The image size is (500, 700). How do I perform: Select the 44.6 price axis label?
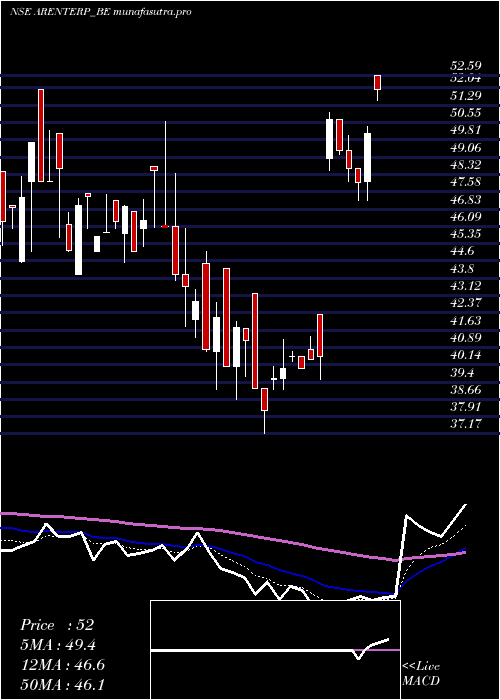(462, 251)
